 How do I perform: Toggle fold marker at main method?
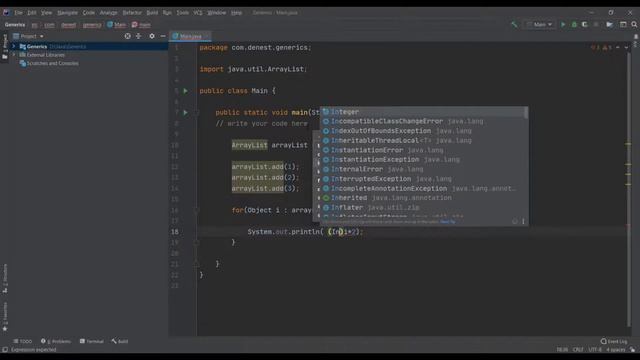(196, 112)
